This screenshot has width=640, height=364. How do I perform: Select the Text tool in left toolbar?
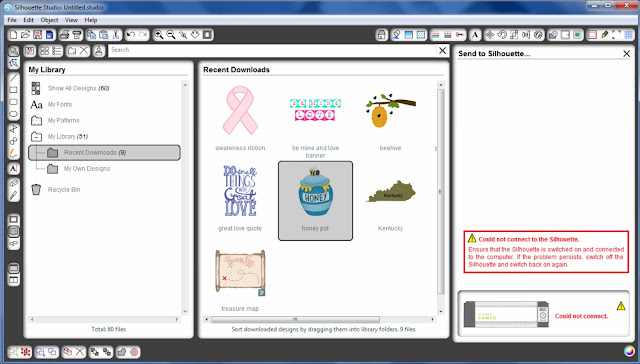click(13, 168)
